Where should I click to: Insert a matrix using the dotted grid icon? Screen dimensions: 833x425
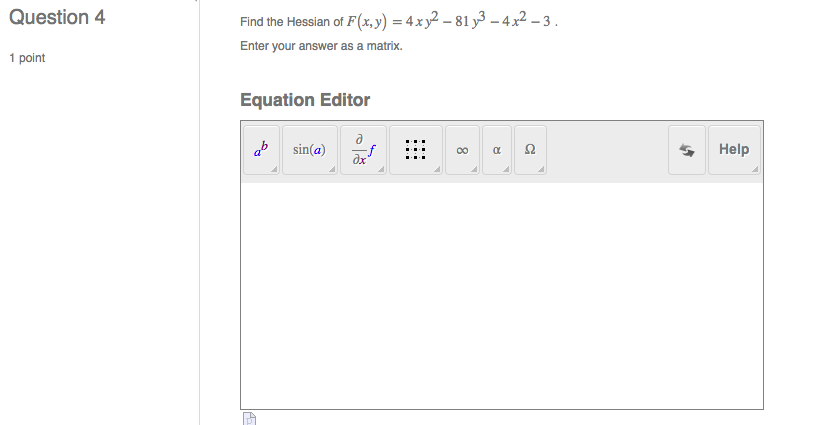click(x=416, y=150)
